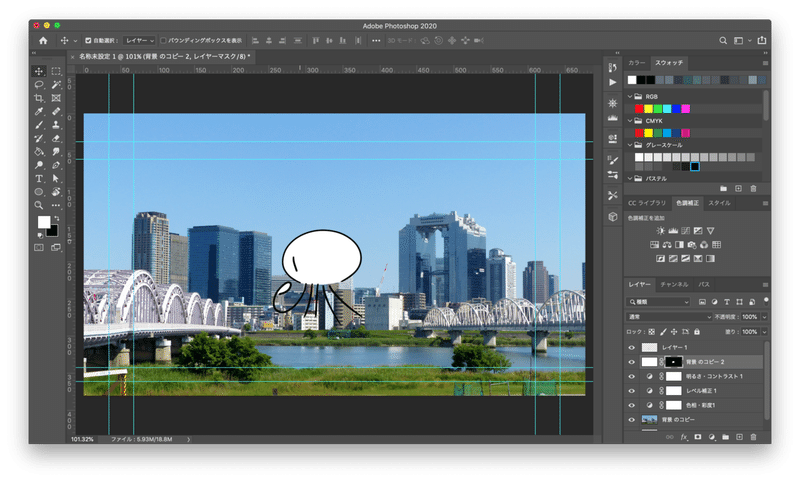Viewport: 800px width, 482px height.
Task: Click the fx layer style icon
Action: point(684,437)
